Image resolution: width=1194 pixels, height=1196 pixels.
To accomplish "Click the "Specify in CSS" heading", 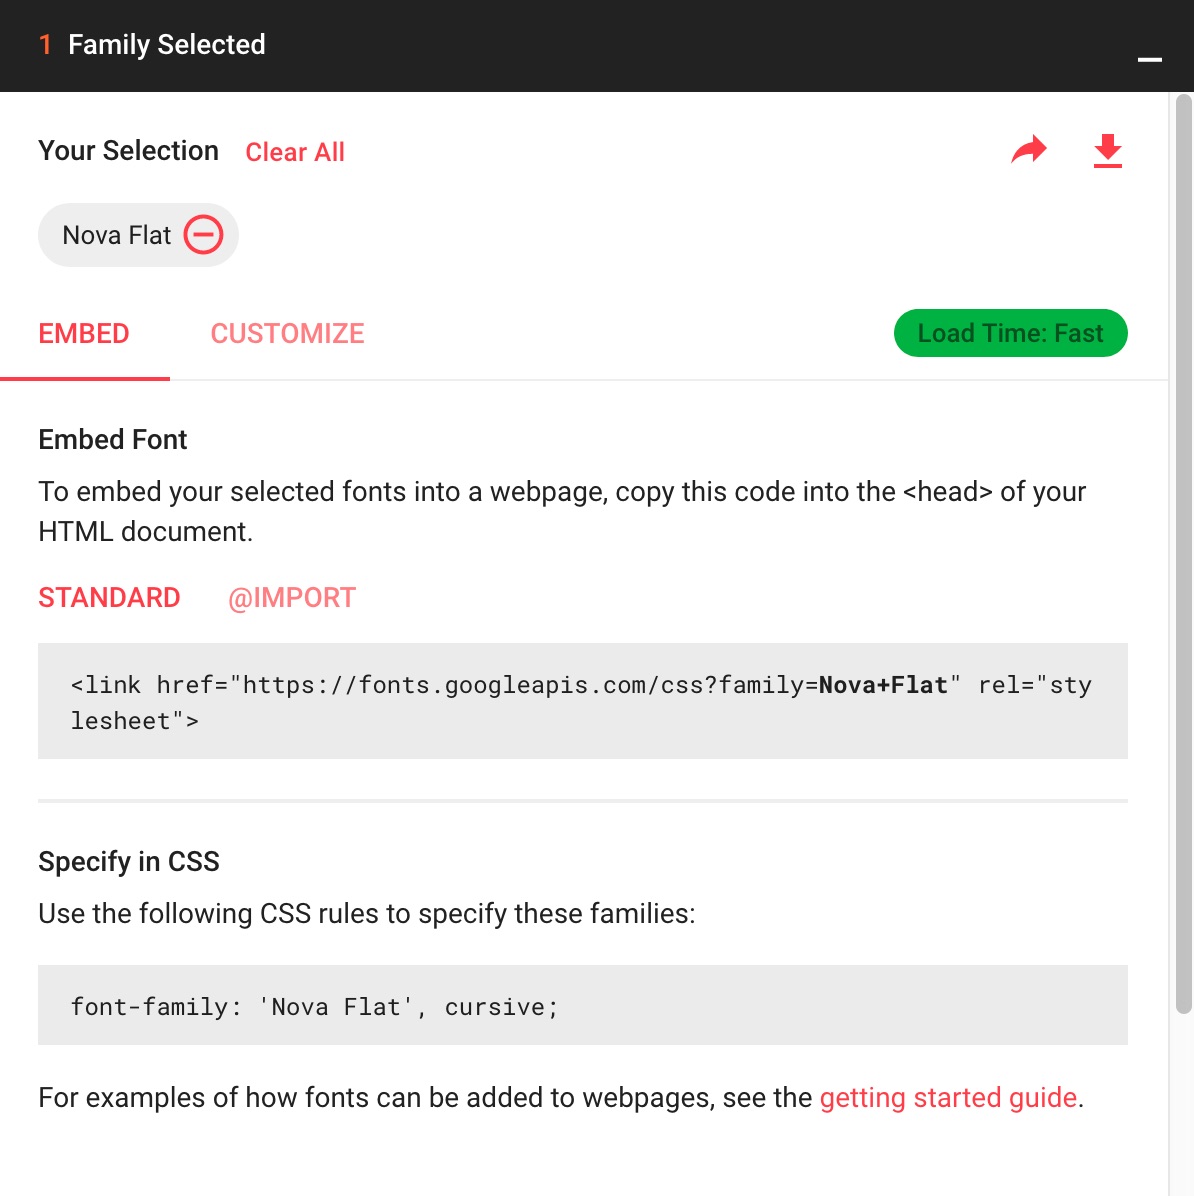I will [129, 861].
